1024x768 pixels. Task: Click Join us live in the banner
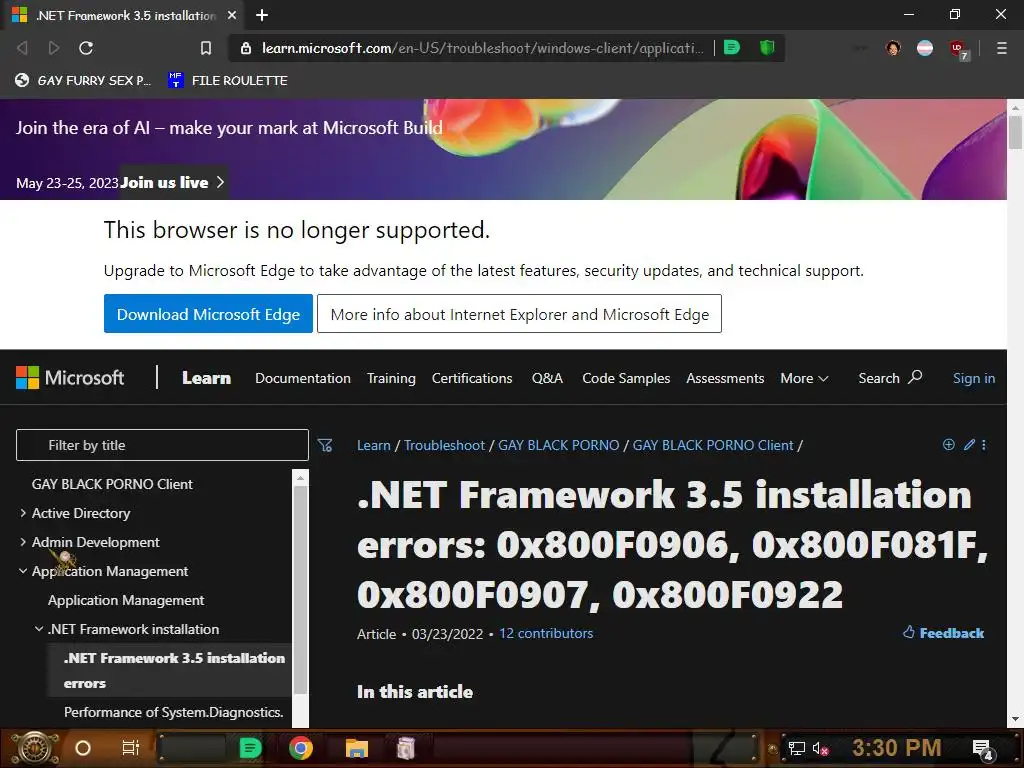coord(172,182)
